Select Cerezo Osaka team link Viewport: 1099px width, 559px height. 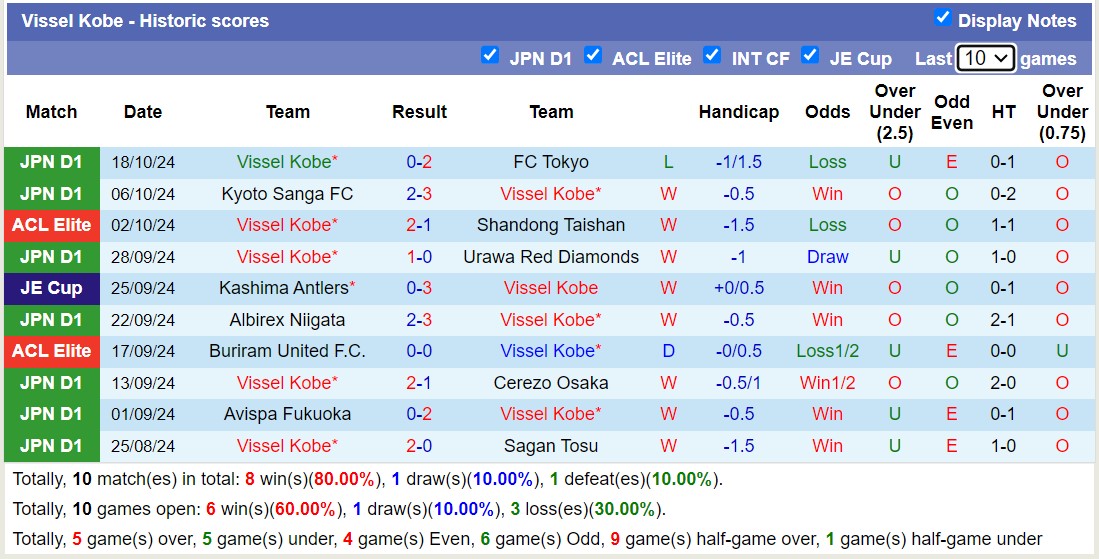pos(551,383)
